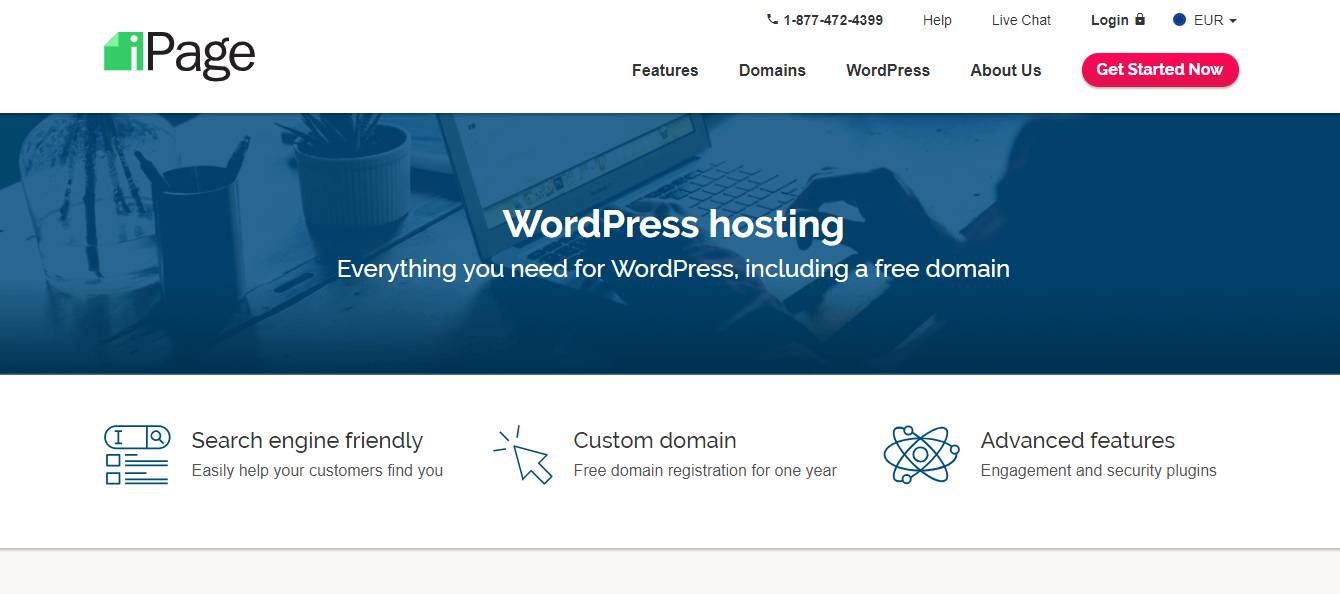Open the Help link

point(937,20)
